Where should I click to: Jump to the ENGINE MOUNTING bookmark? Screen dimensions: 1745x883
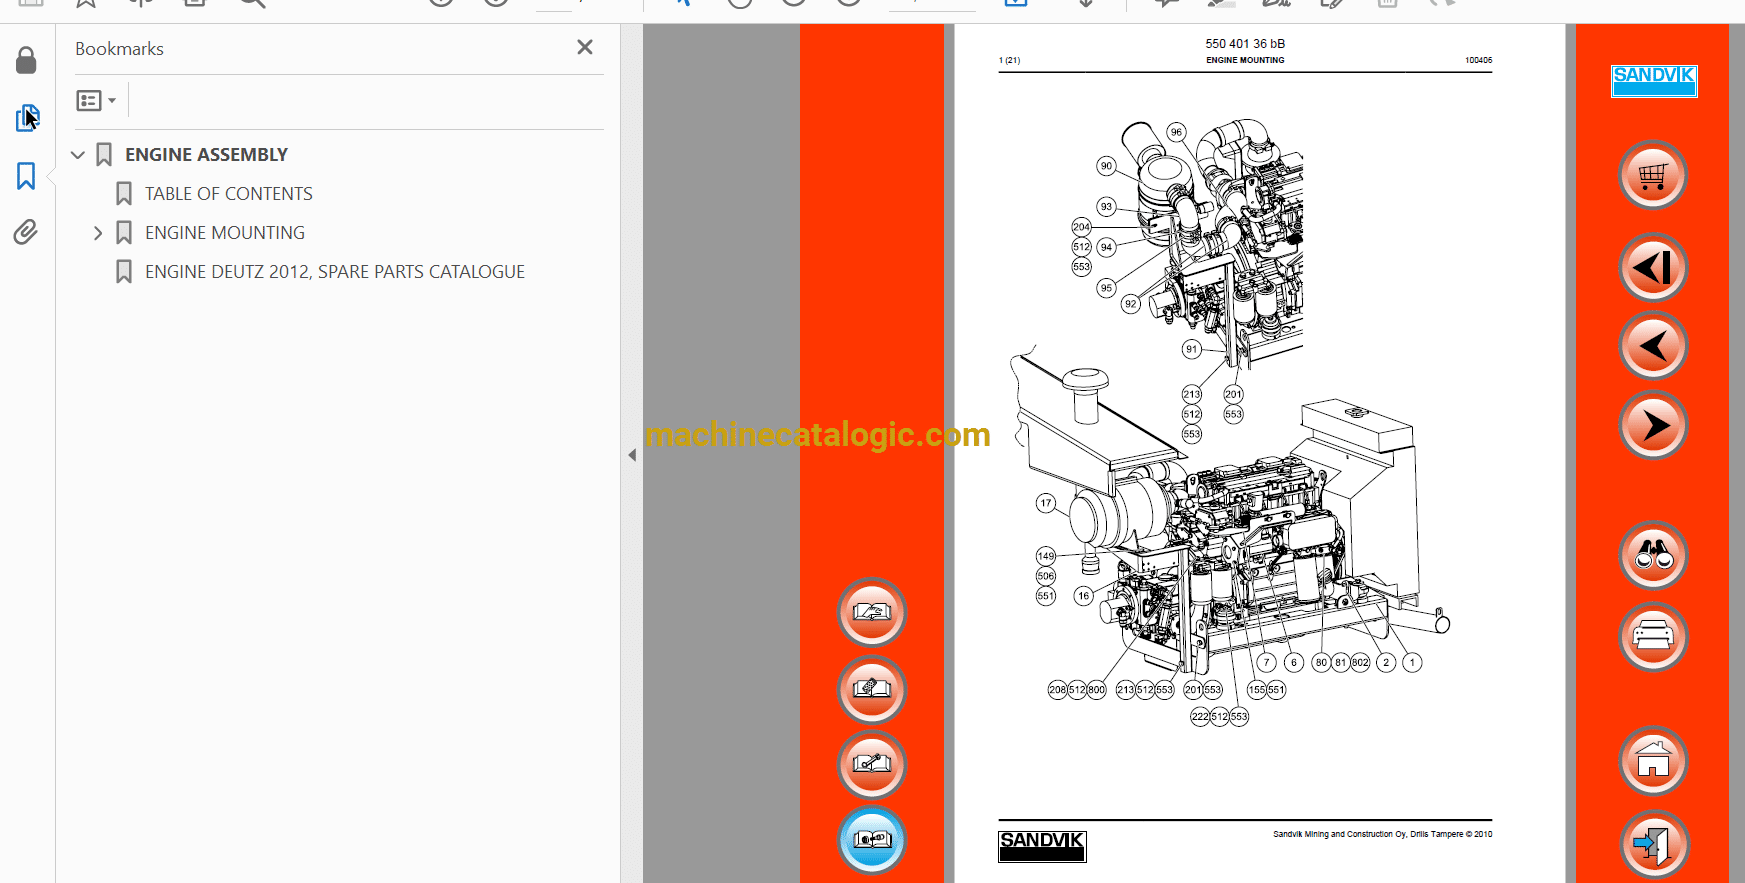(x=225, y=233)
